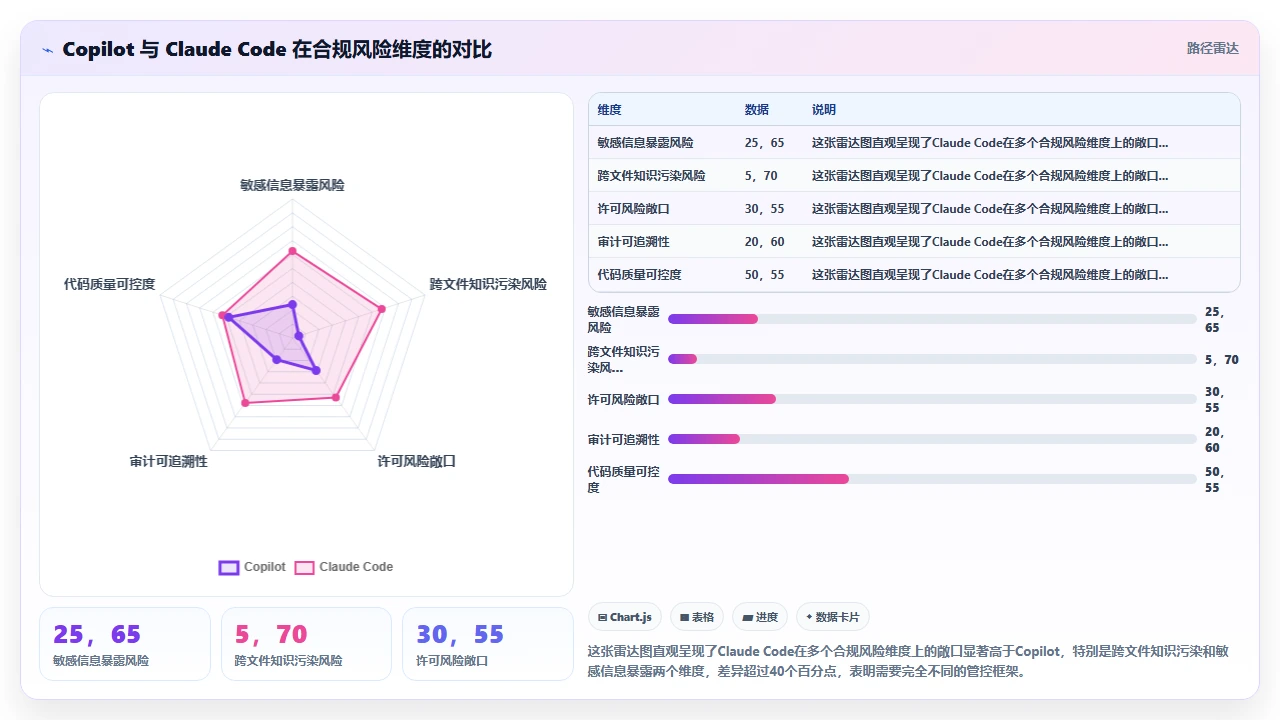Viewport: 1280px width, 720px height.
Task: Click the chart title heading text
Action: (277, 50)
